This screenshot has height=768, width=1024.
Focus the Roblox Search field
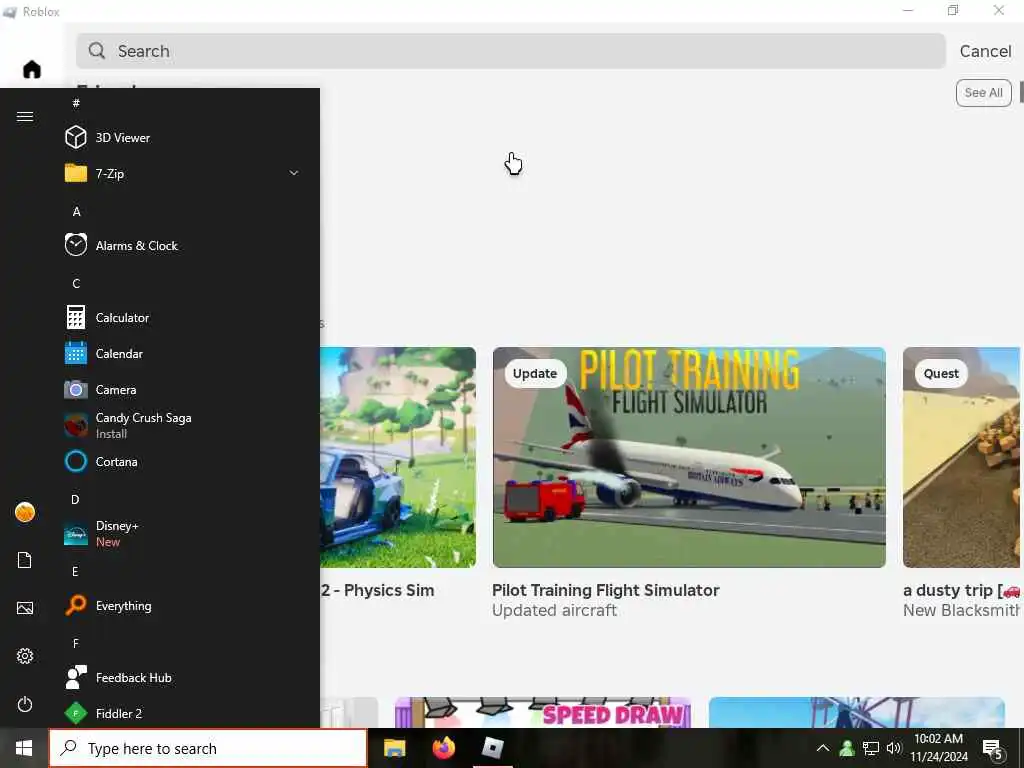(x=511, y=51)
